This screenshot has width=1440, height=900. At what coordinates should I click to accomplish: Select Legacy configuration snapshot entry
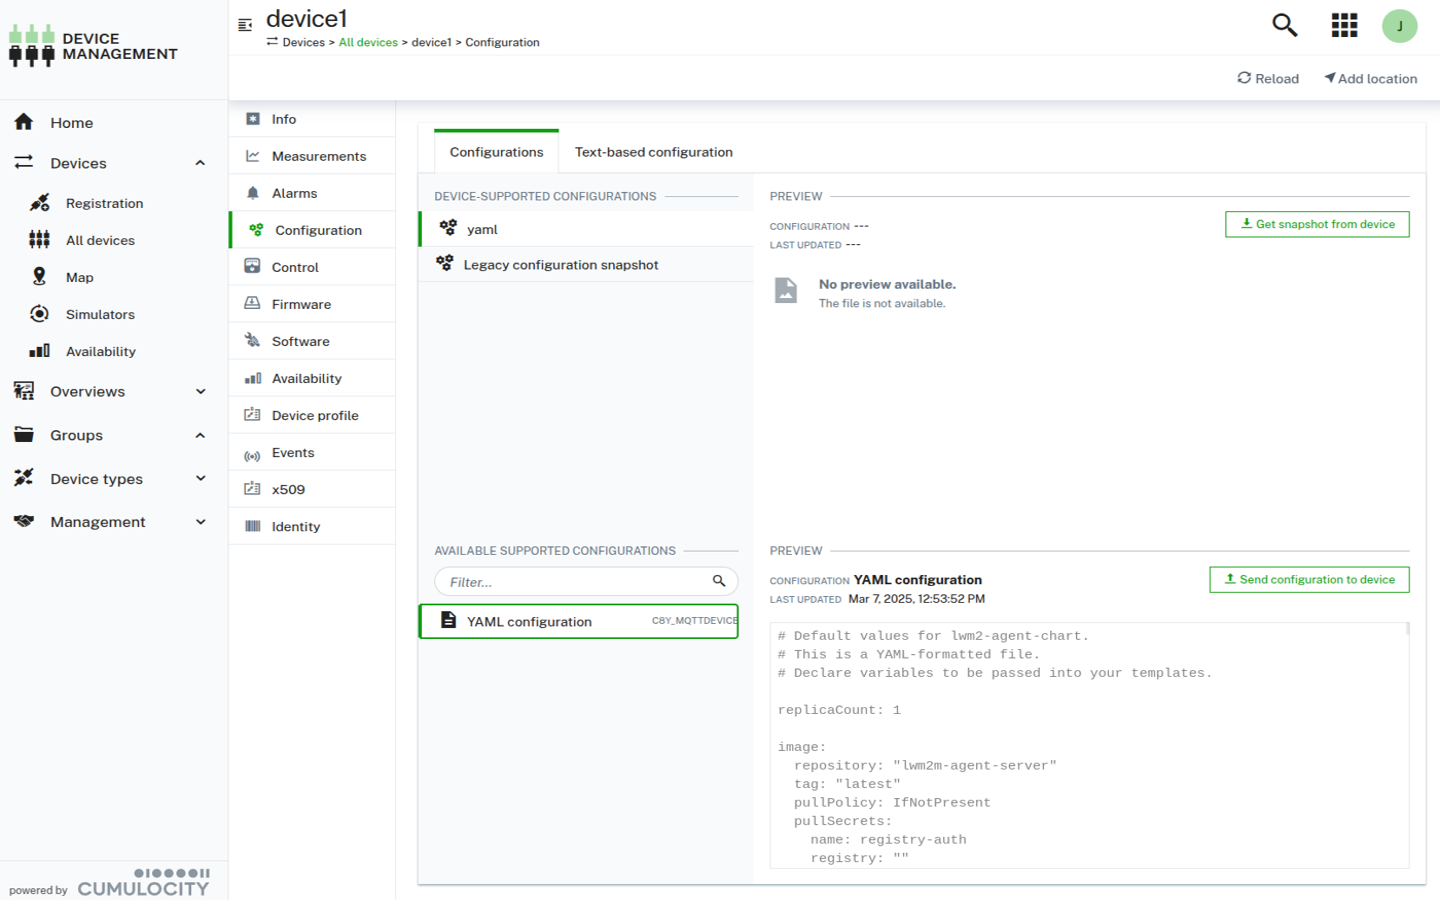pos(560,265)
